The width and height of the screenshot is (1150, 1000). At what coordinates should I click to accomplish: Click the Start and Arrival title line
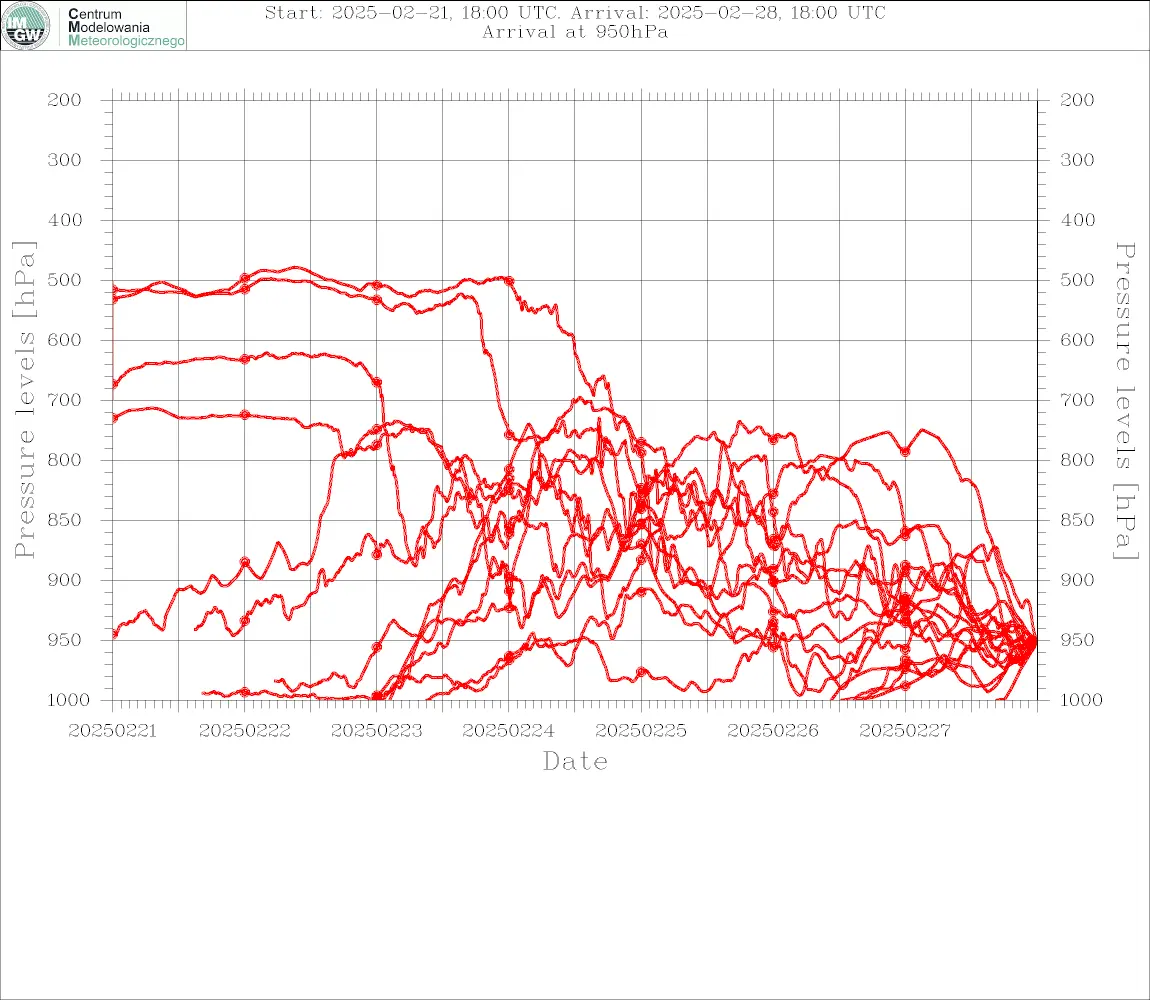[x=575, y=12]
